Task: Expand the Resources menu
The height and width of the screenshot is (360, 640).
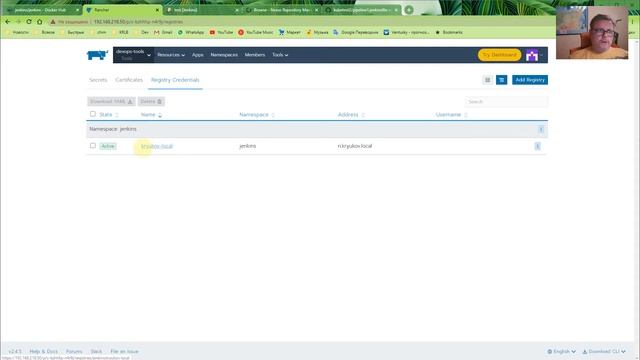Action: click(x=171, y=55)
